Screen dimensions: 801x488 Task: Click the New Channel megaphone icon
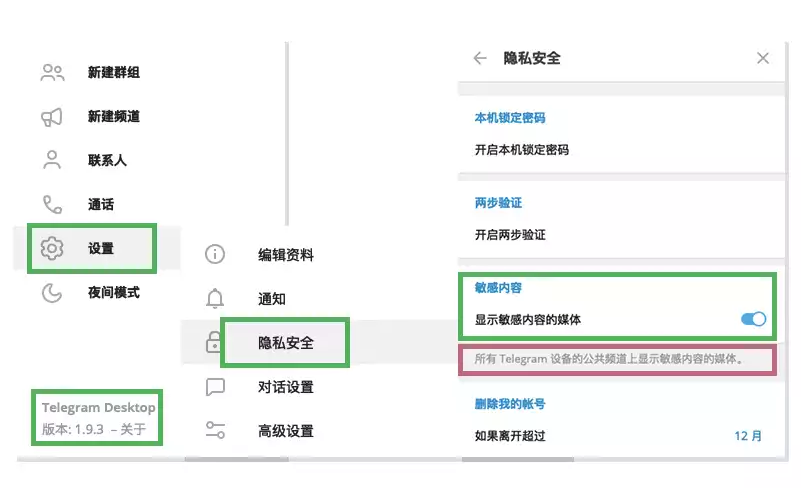point(52,116)
